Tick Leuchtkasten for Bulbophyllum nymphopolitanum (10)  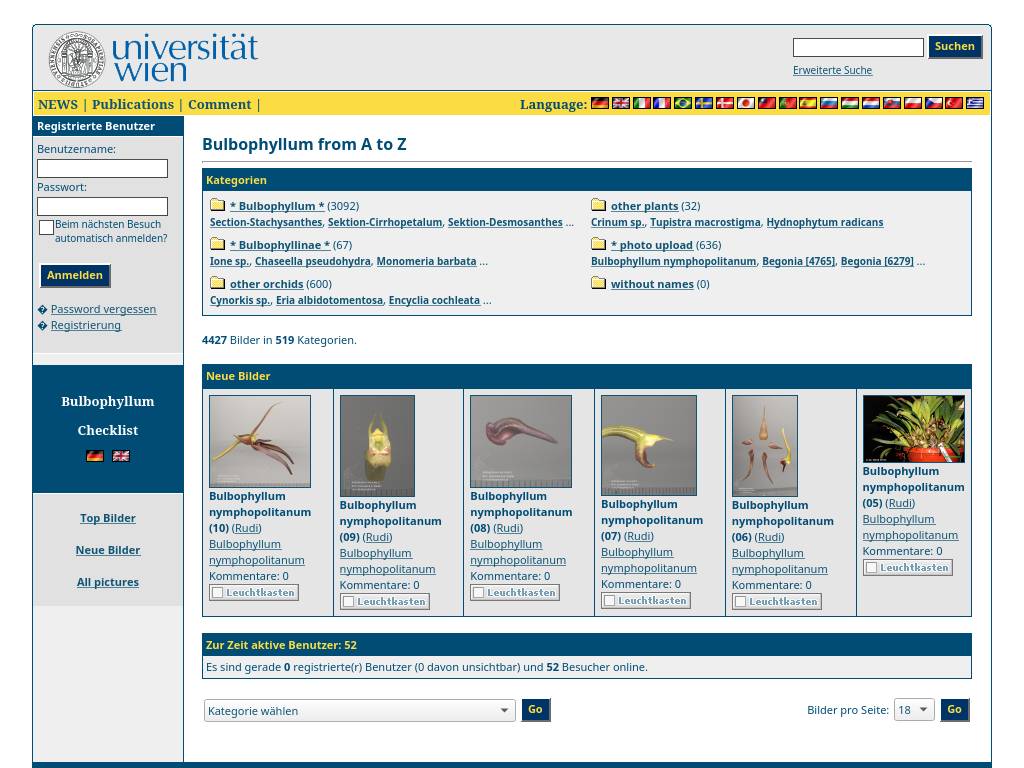(x=217, y=592)
